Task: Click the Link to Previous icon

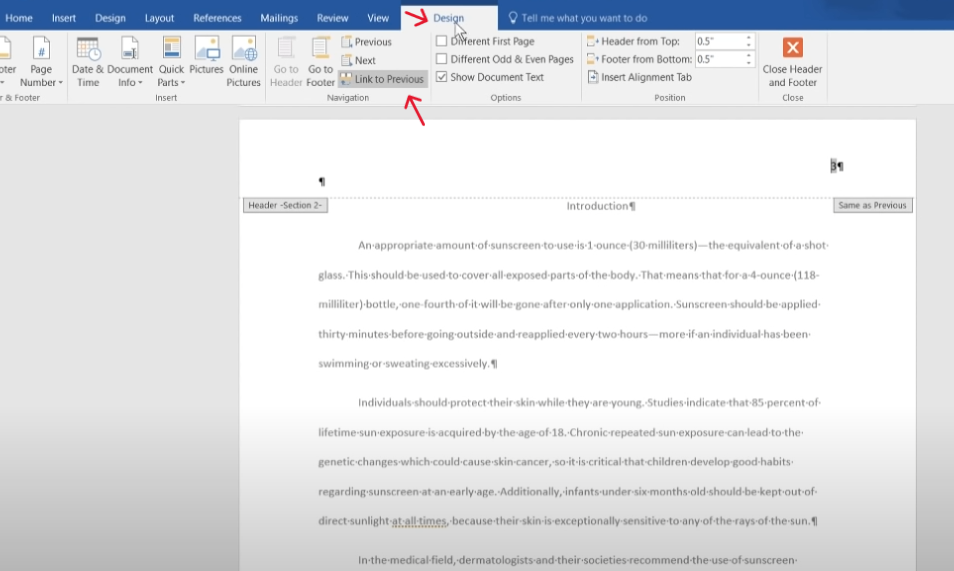Action: [x=346, y=79]
